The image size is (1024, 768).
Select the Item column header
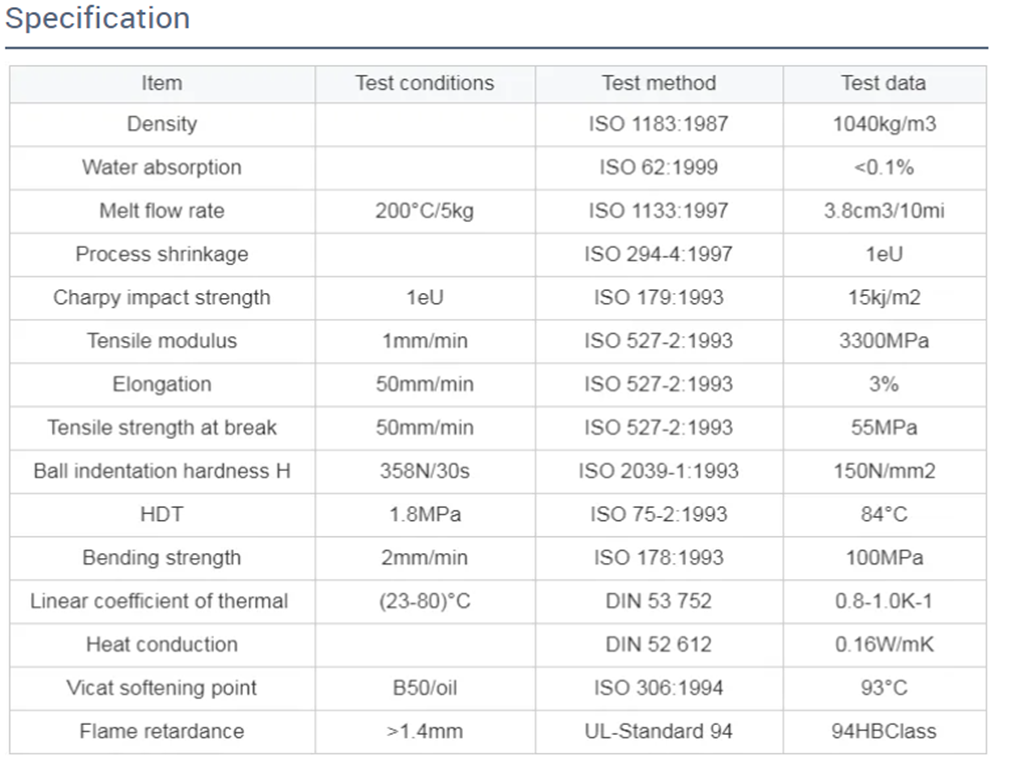coord(161,83)
